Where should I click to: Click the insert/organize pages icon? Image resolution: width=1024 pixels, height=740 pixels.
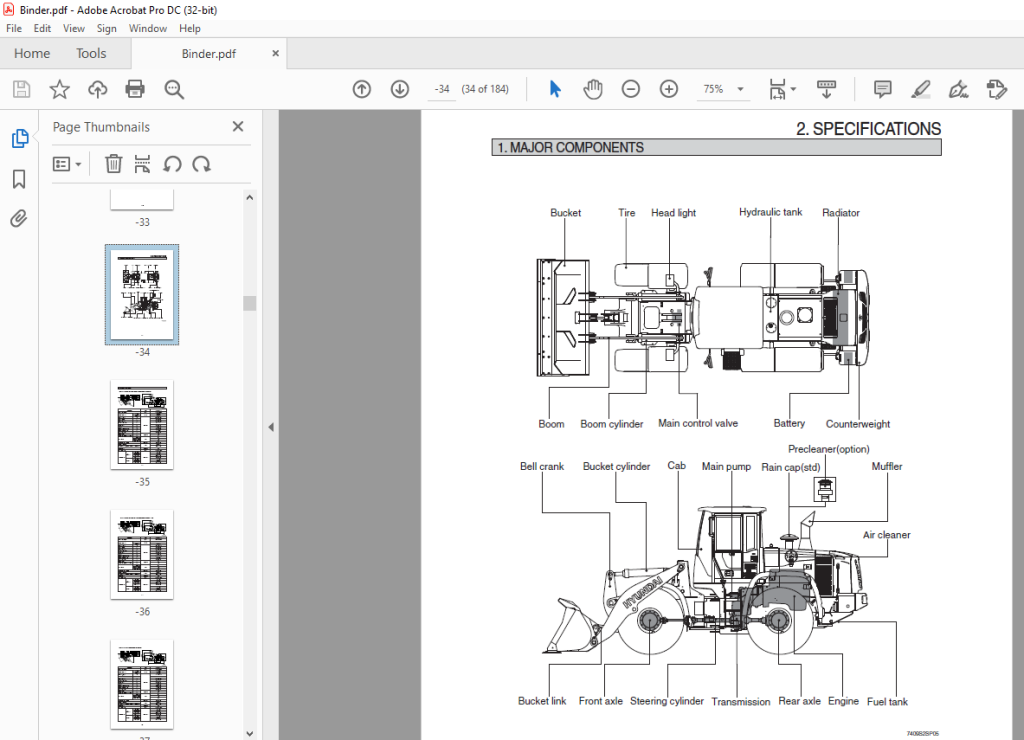click(142, 164)
